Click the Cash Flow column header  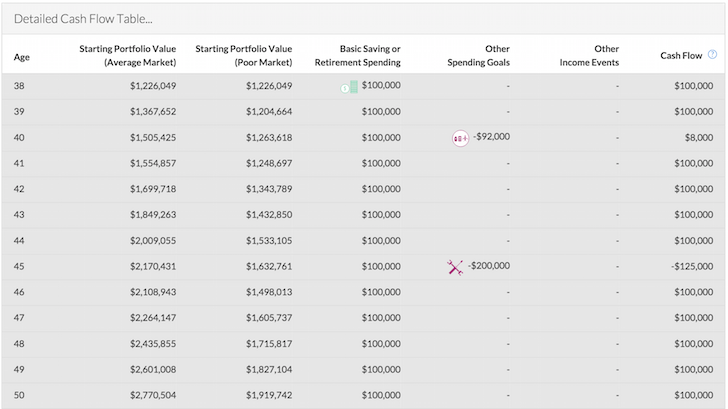(x=681, y=55)
